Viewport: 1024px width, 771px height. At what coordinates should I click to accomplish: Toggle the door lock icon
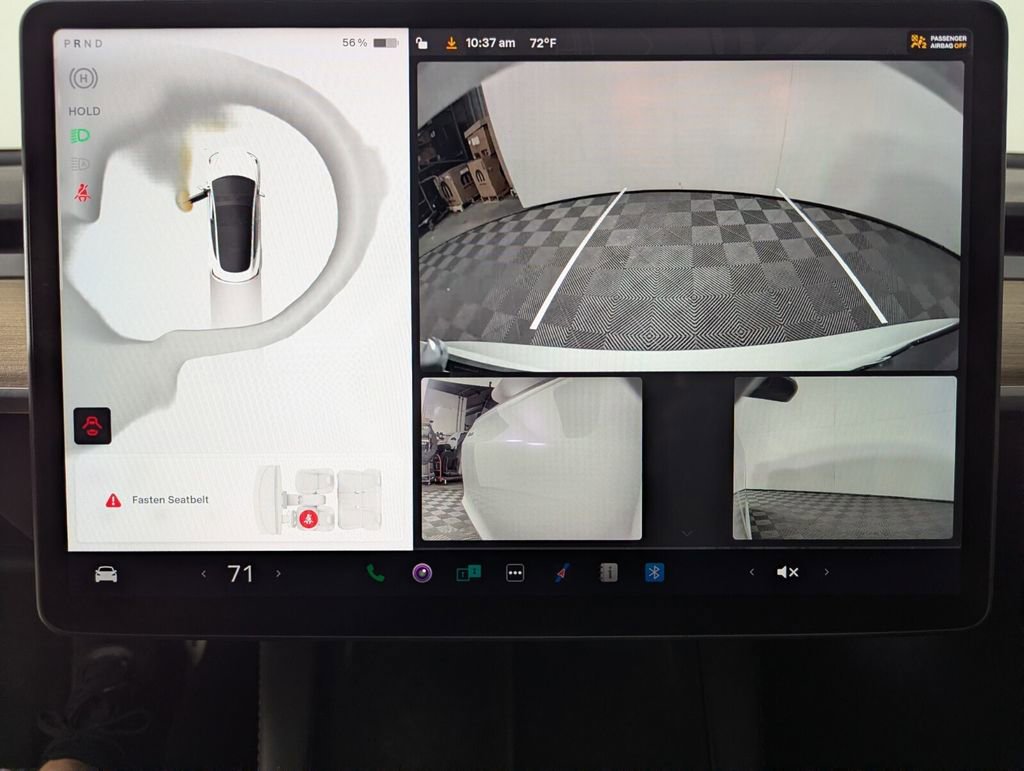[422, 43]
